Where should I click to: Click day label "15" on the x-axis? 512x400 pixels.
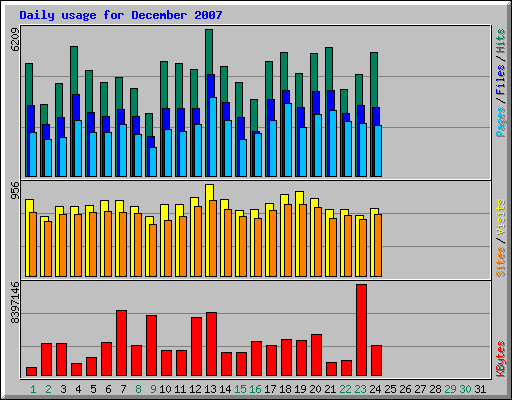coord(240,389)
